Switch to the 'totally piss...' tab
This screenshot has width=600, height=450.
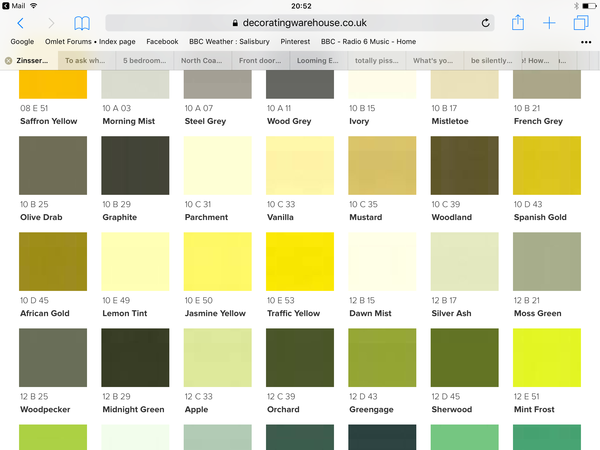coord(377,60)
